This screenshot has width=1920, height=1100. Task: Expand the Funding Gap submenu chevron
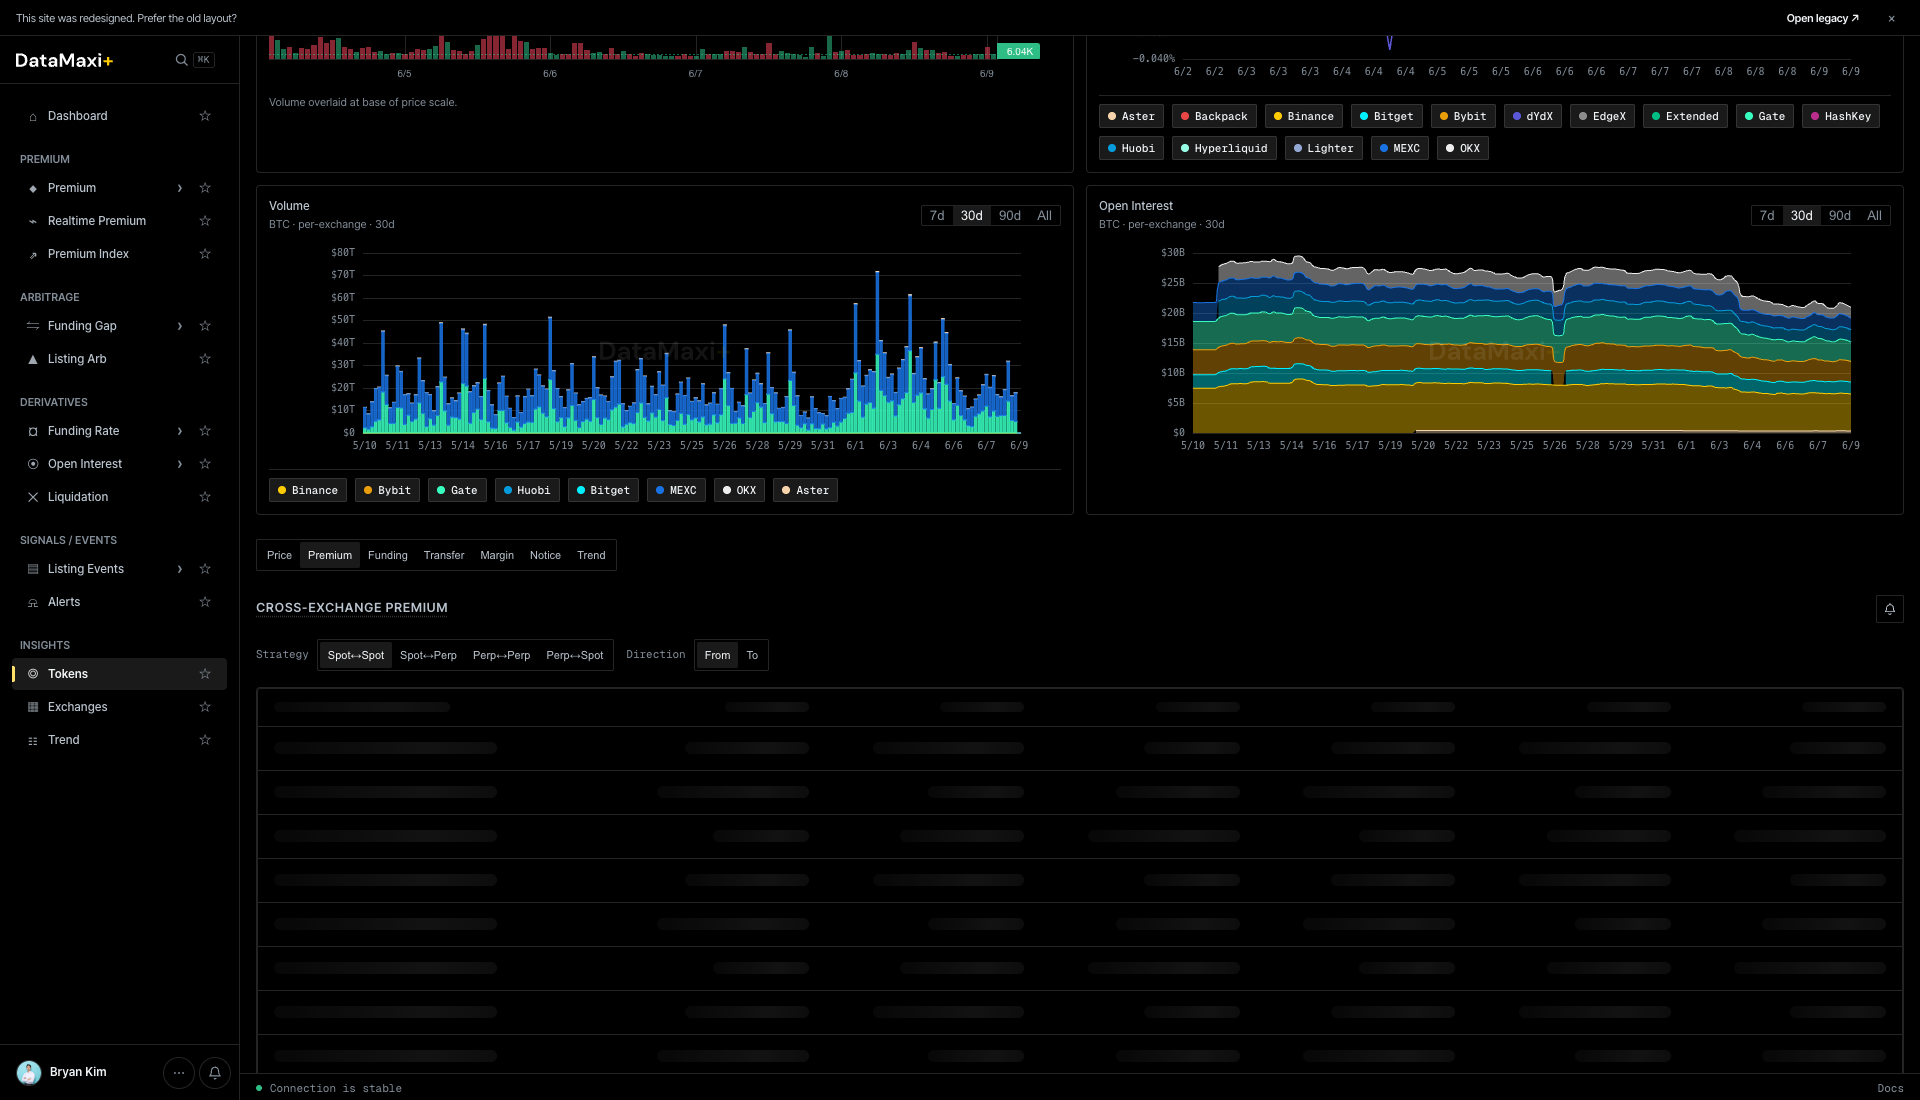click(x=180, y=326)
